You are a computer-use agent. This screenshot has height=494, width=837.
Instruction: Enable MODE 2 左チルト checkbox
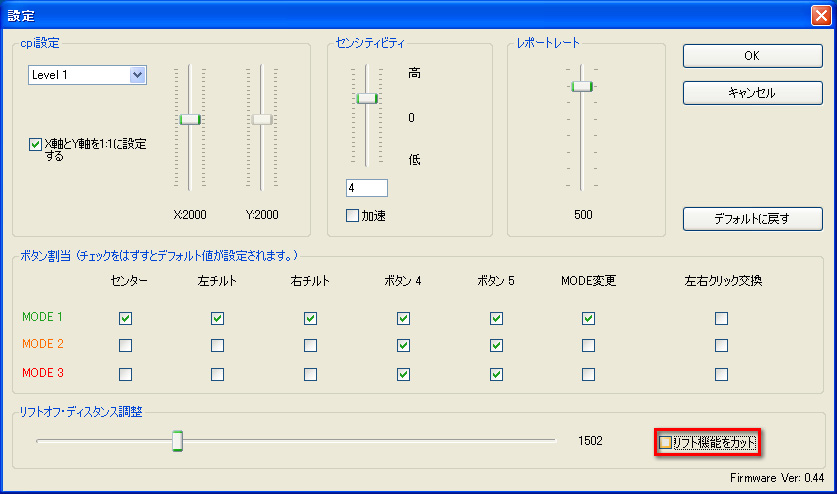(x=217, y=346)
